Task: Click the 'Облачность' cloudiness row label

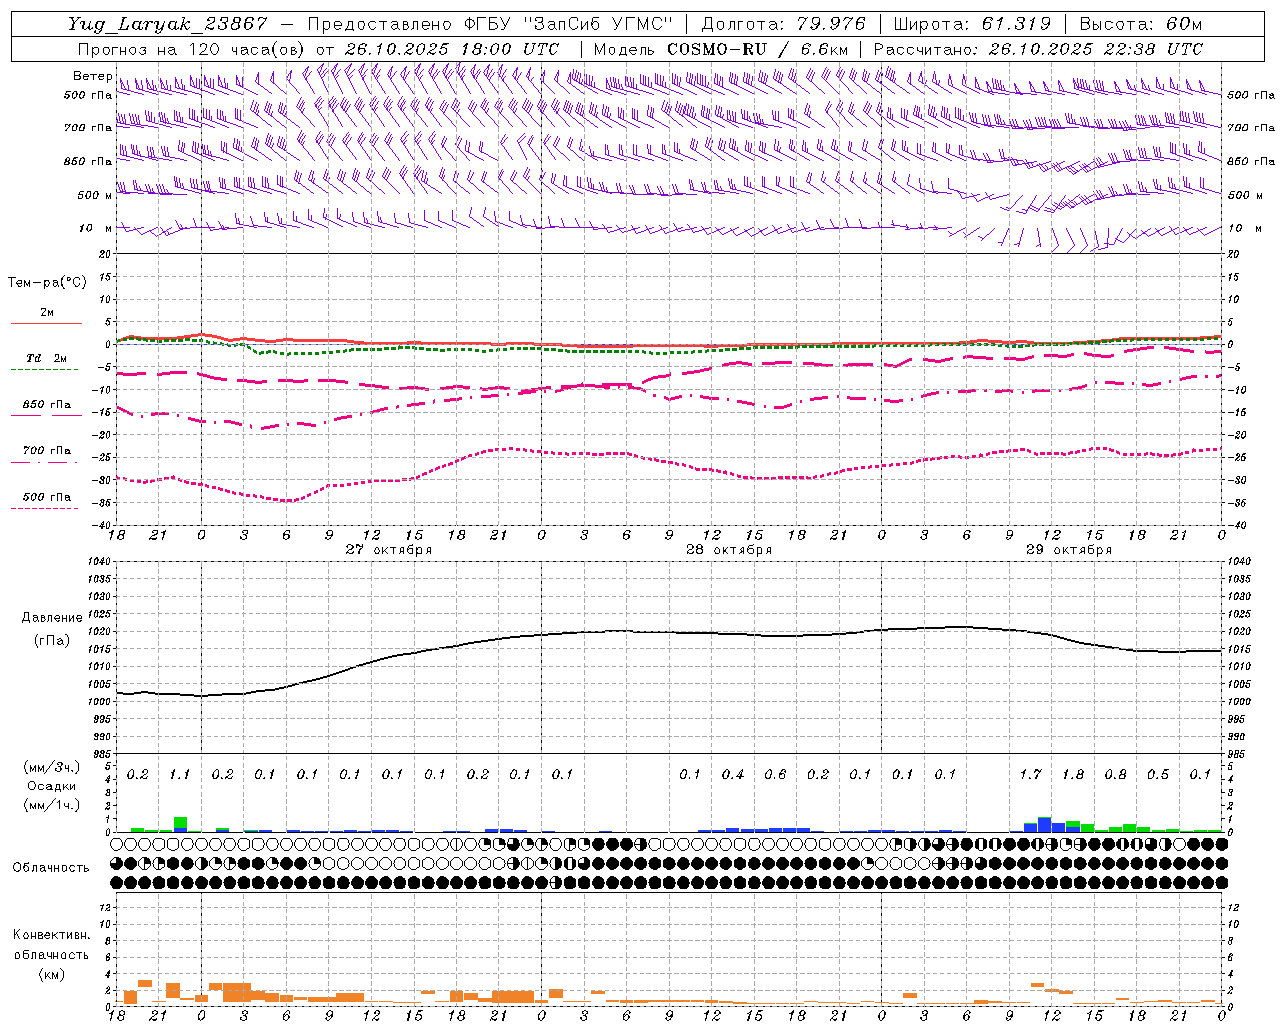Action: (x=50, y=867)
